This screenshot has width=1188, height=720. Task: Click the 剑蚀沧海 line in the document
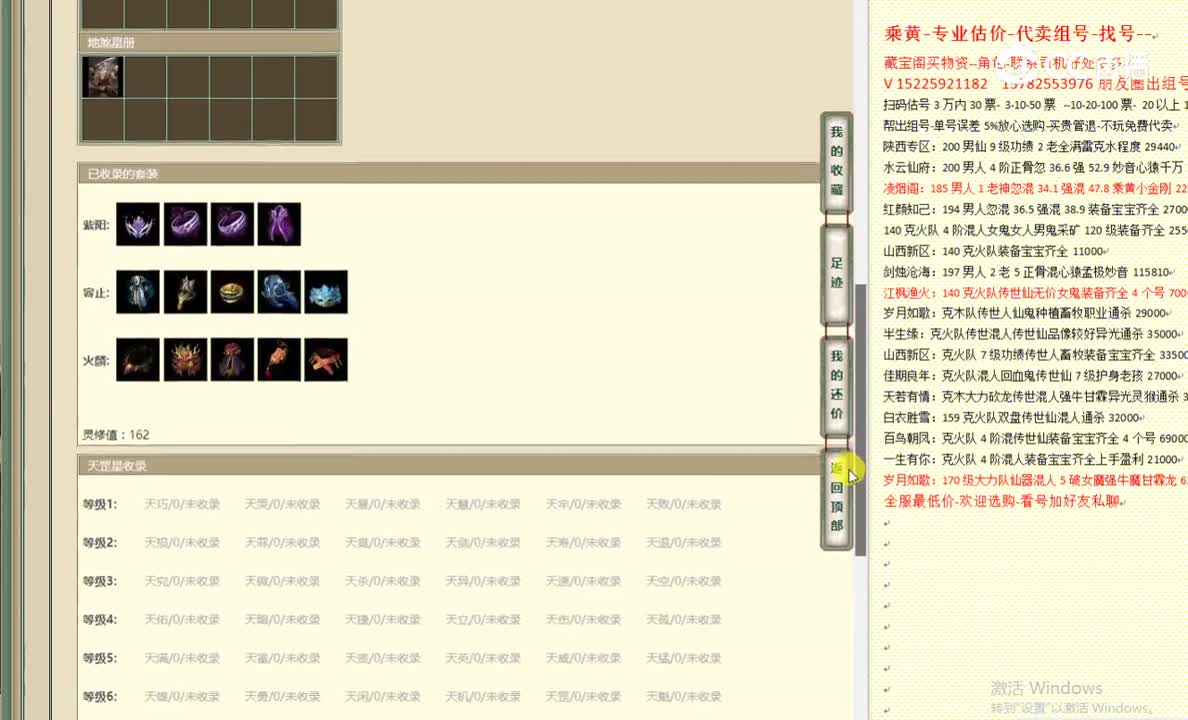[1029, 271]
